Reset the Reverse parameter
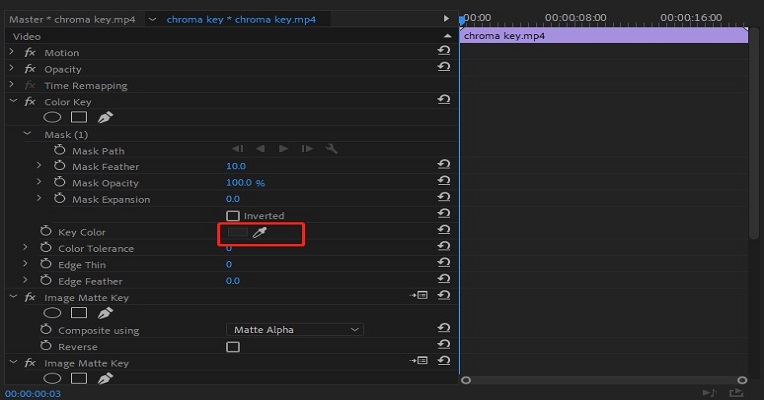The image size is (764, 400). tap(444, 344)
